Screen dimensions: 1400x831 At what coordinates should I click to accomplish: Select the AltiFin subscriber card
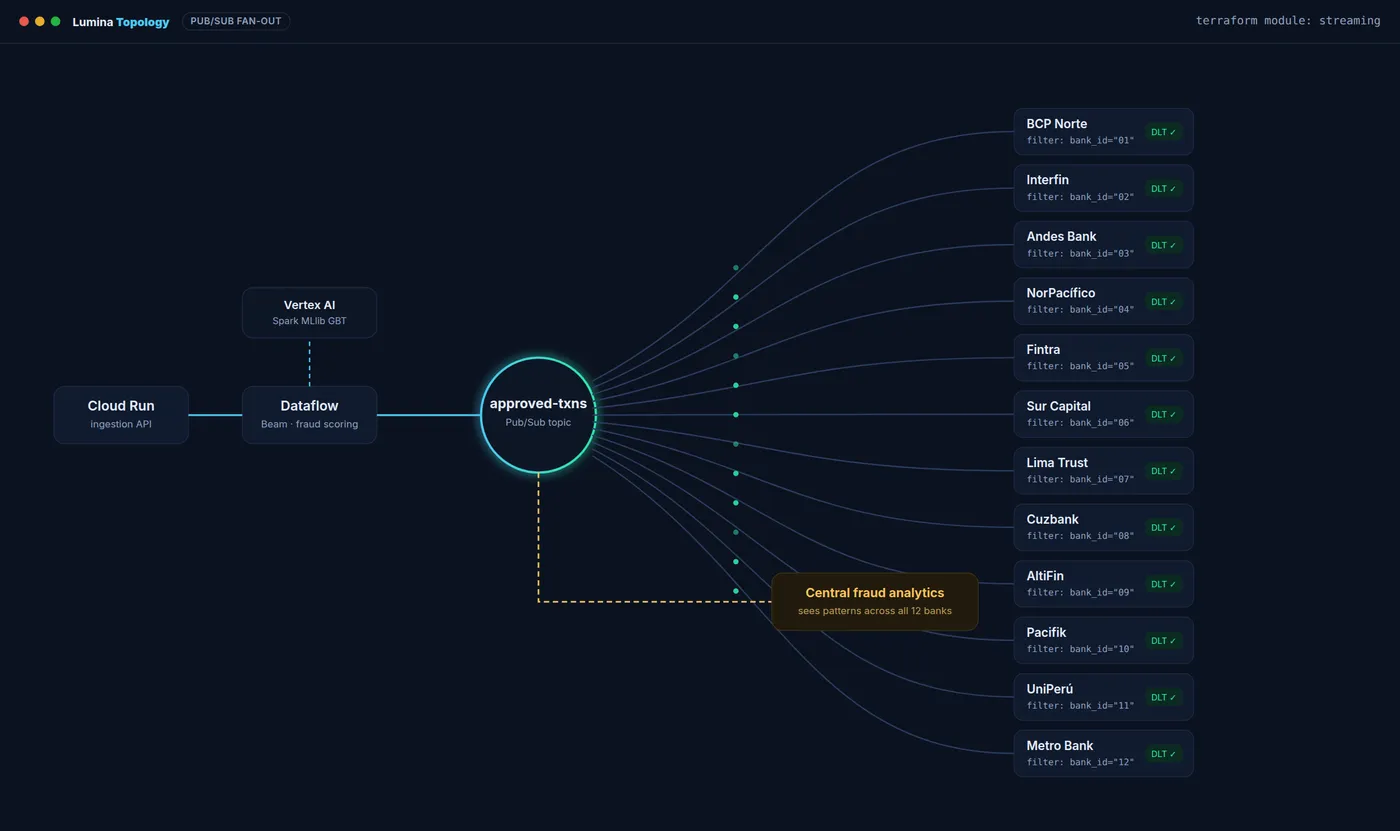pos(1103,584)
